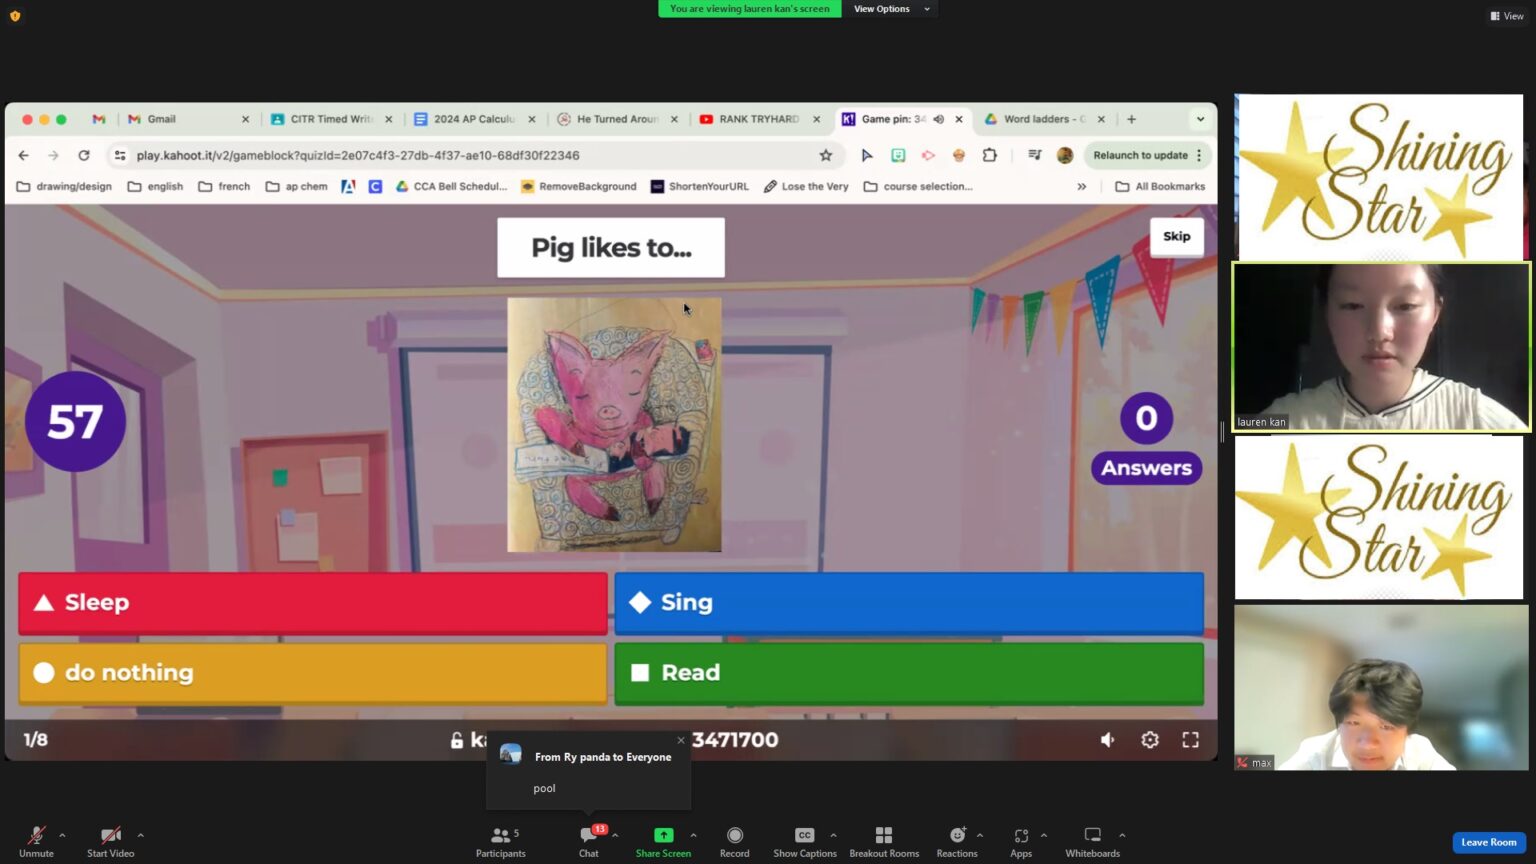This screenshot has width=1536, height=864.
Task: Show hidden bookmarks overflow chevron
Action: click(1081, 186)
